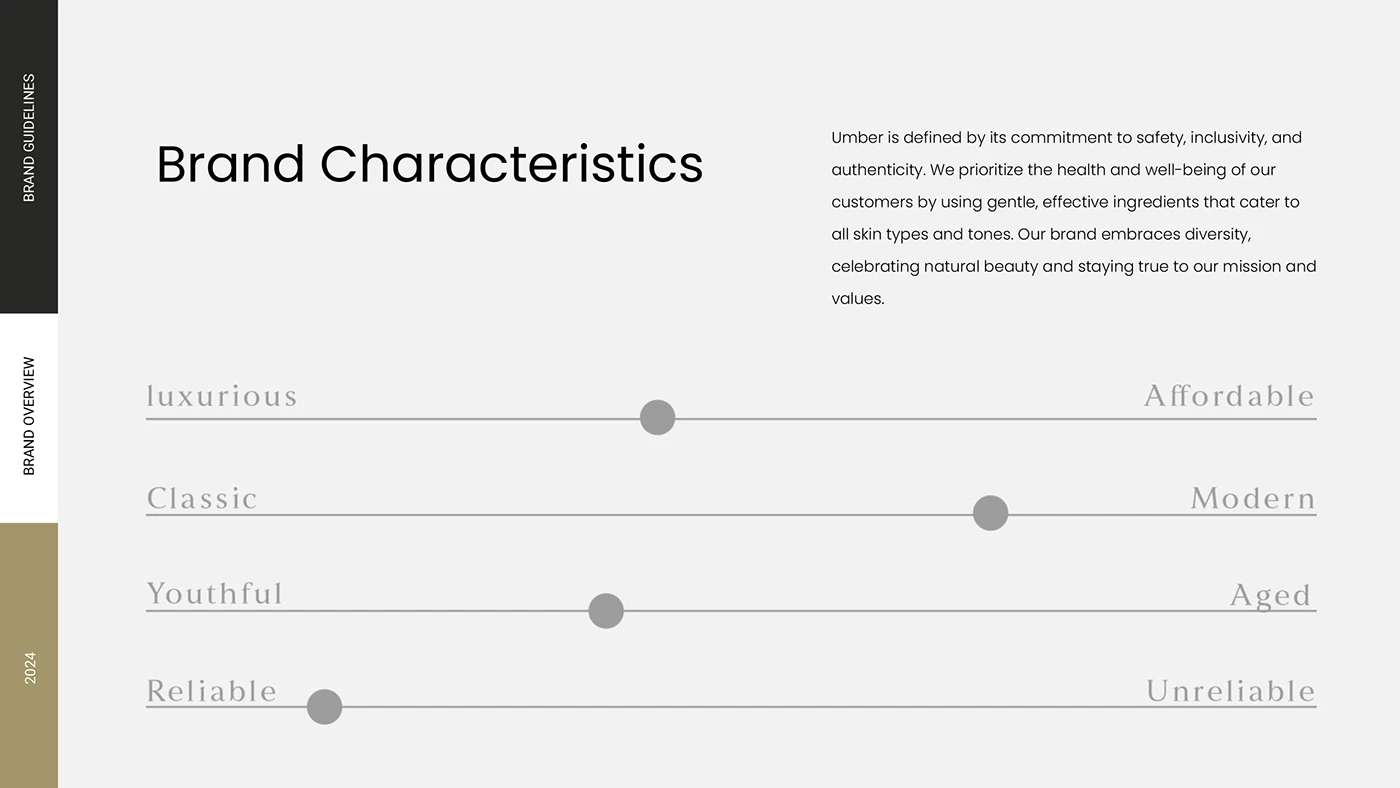Click the word 'Umber' starting the description
Viewport: 1400px width, 788px height.
[857, 138]
